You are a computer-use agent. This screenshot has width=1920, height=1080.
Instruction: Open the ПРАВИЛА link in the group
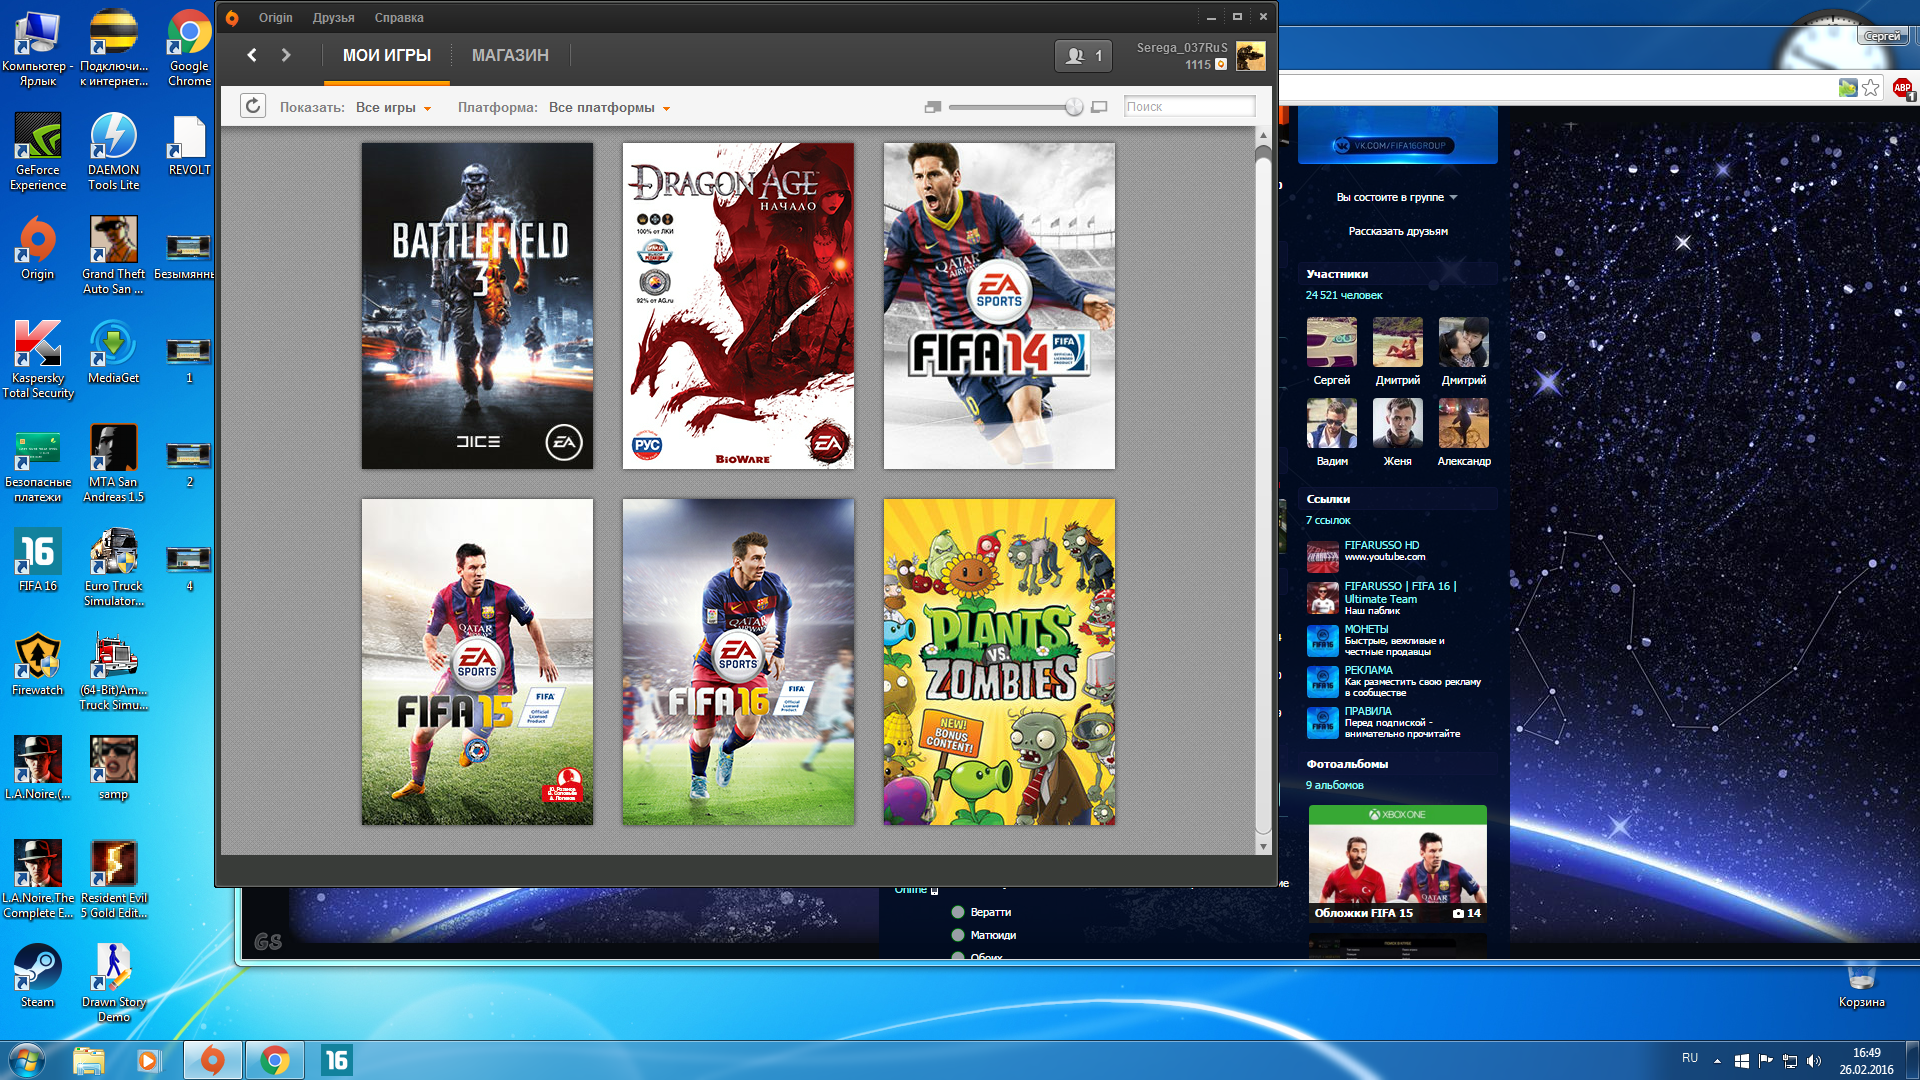point(1367,711)
